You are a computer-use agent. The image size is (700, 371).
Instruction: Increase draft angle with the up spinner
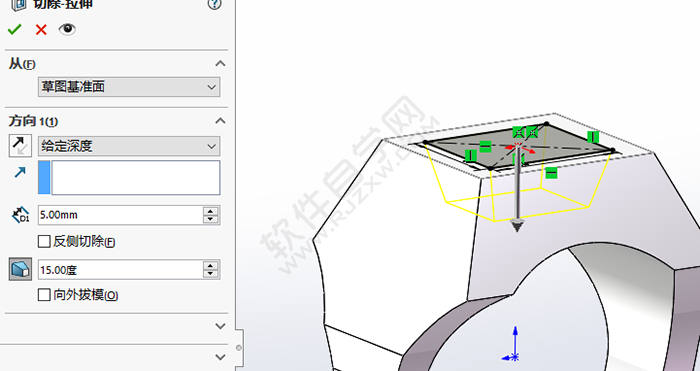pyautogui.click(x=210, y=266)
